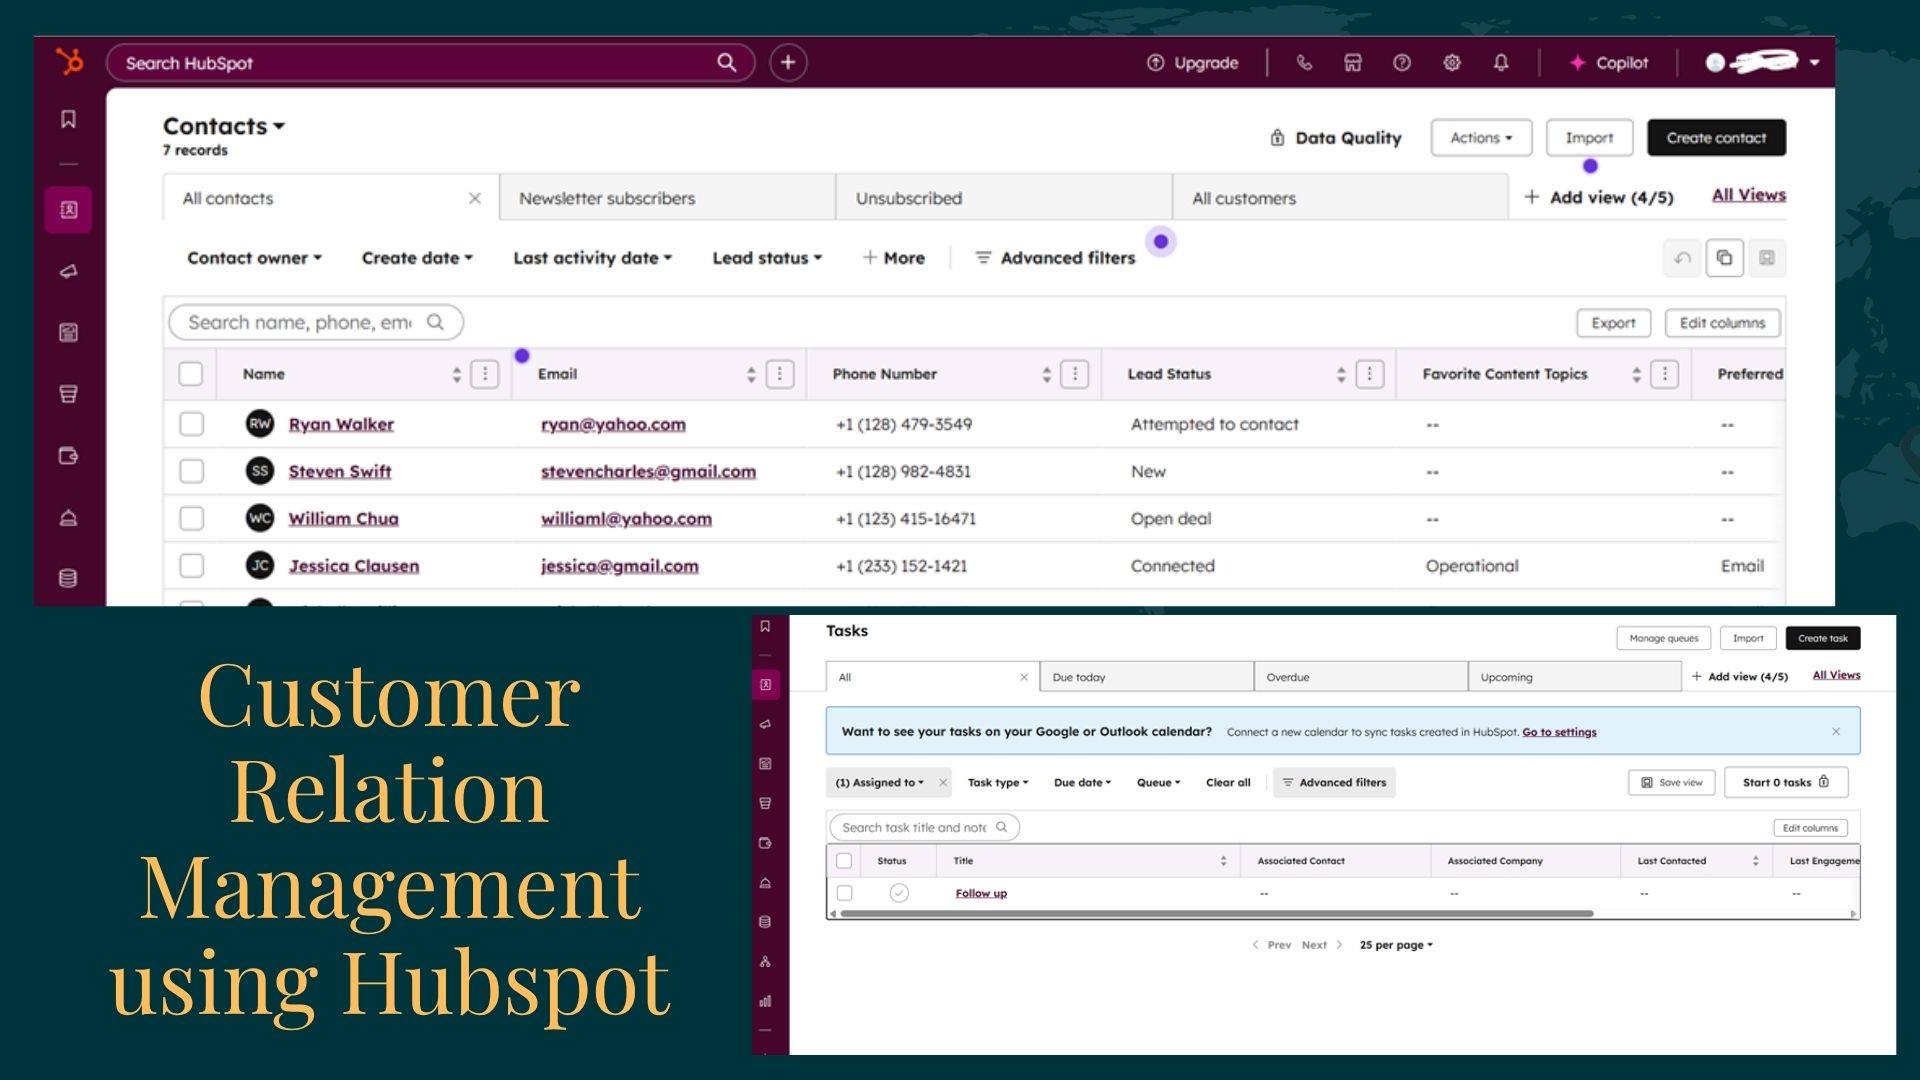
Task: Mark the Follow up task complete
Action: pyautogui.click(x=899, y=893)
